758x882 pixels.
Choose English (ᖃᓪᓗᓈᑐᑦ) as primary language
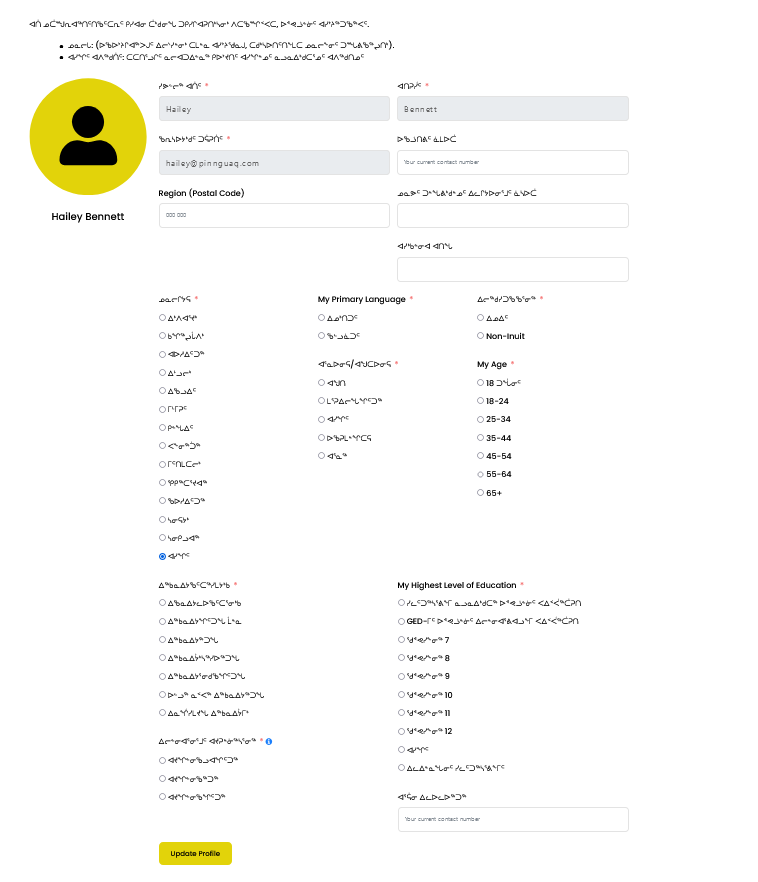tap(322, 336)
